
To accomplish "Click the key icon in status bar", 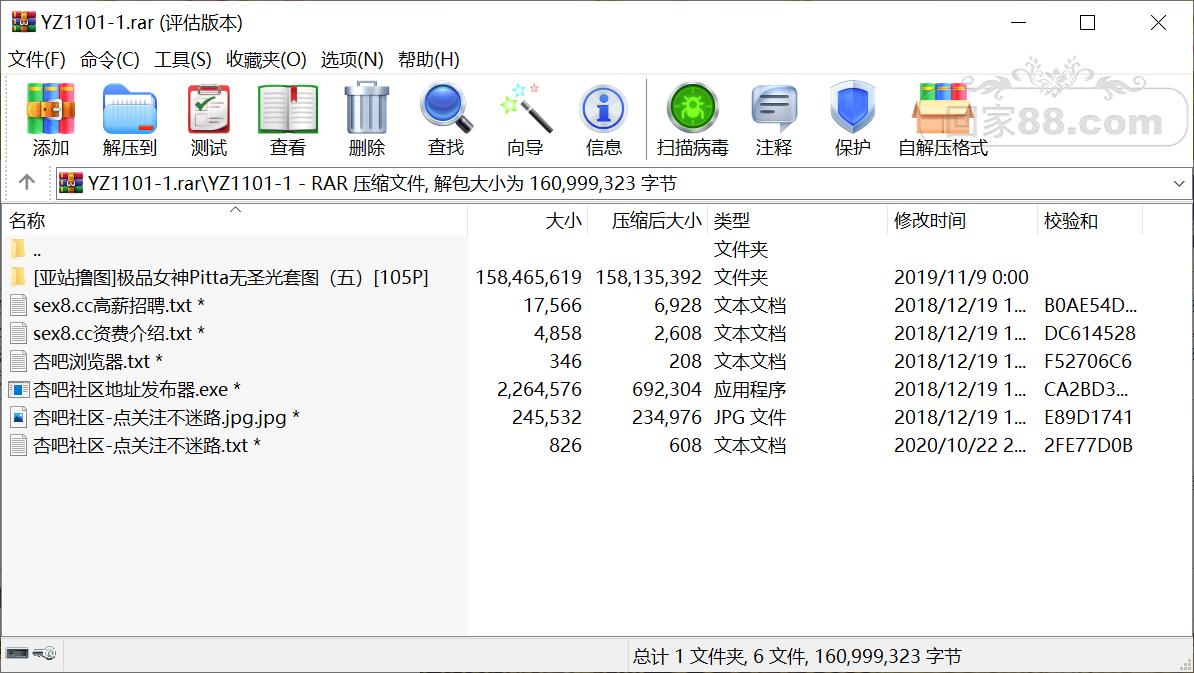I will (x=45, y=653).
